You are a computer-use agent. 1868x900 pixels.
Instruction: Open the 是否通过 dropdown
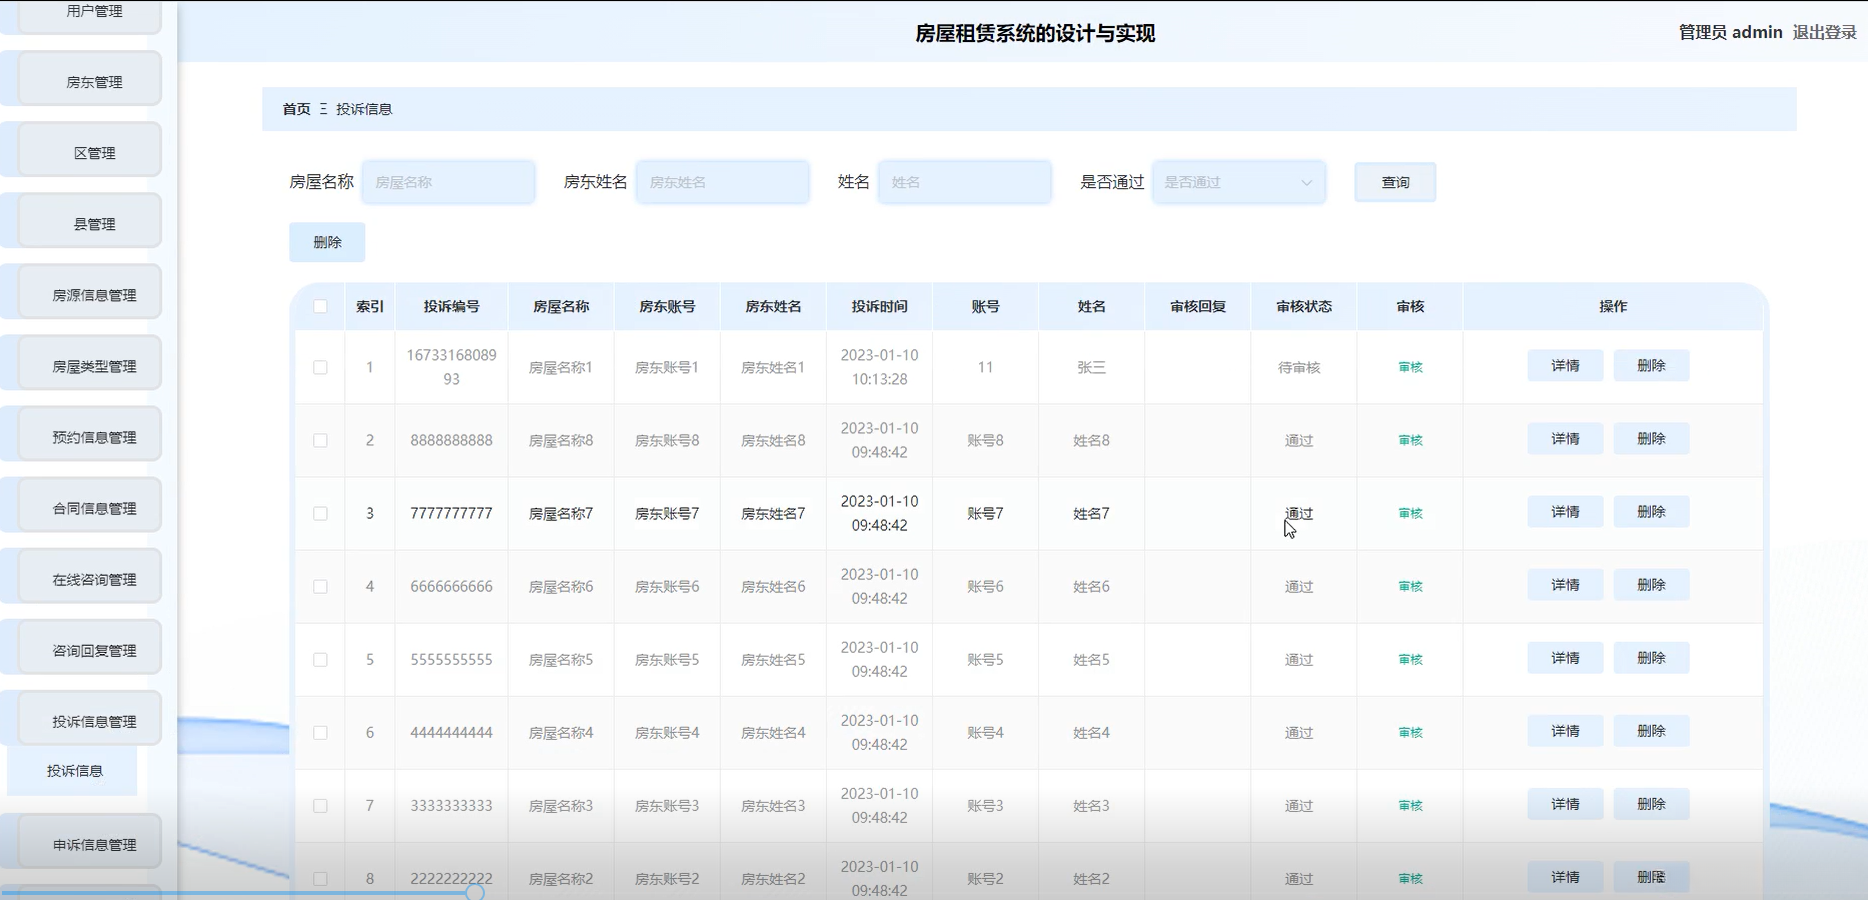[x=1238, y=182]
